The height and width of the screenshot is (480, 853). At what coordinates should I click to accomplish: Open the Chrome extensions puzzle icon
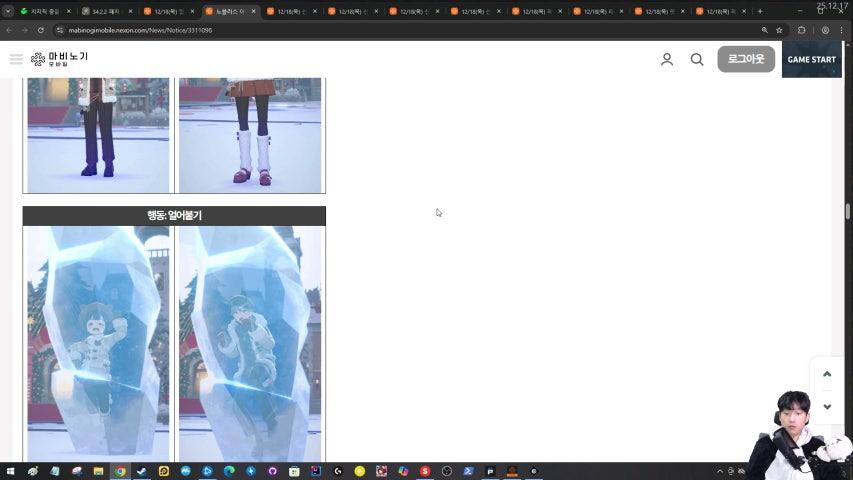coord(801,30)
